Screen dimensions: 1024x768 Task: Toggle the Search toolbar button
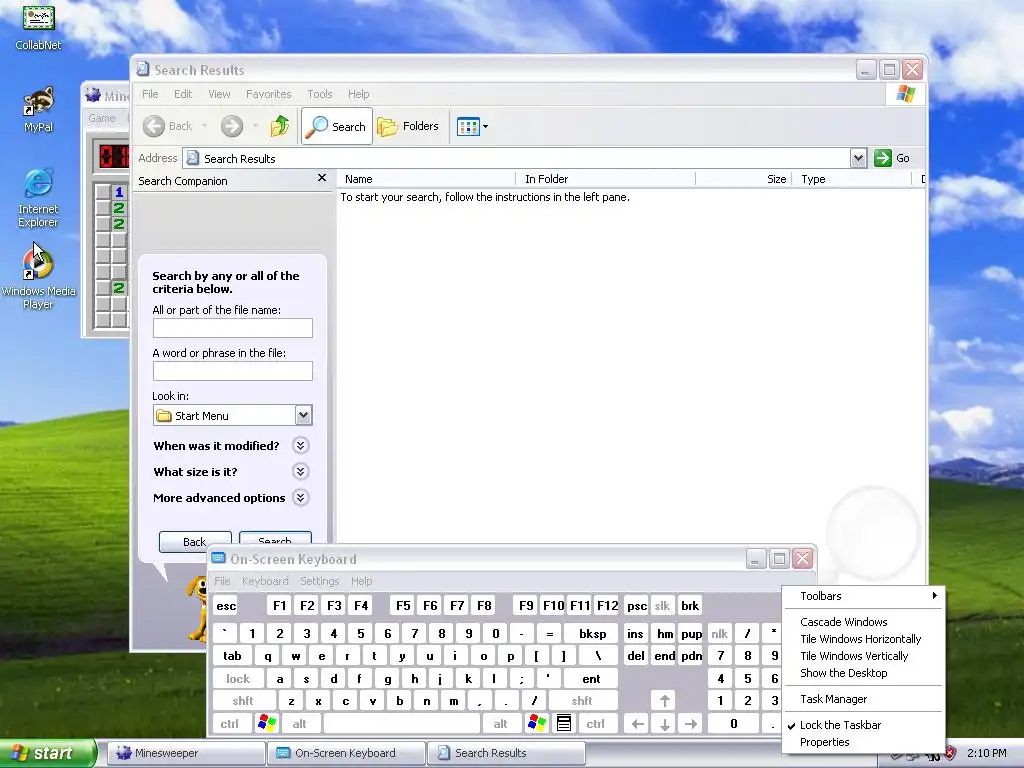tap(336, 126)
